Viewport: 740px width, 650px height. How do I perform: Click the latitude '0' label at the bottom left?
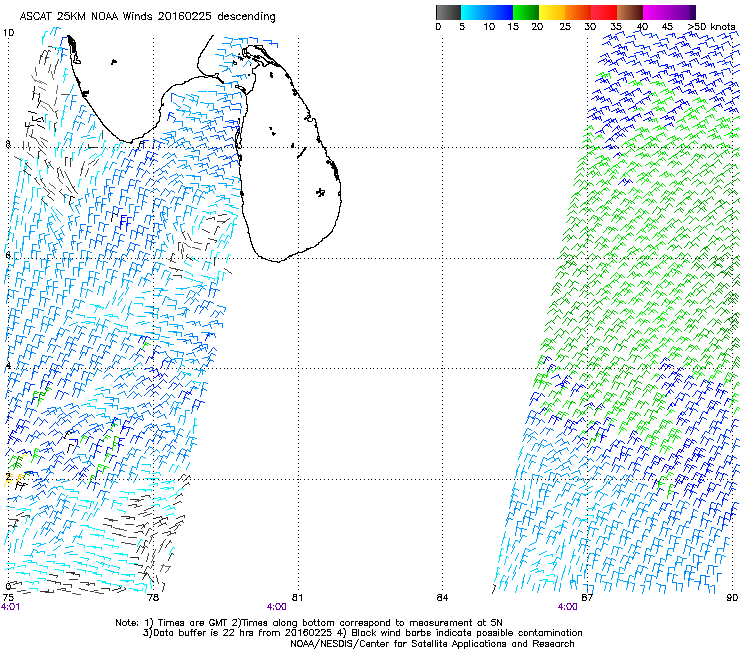pos(8,587)
